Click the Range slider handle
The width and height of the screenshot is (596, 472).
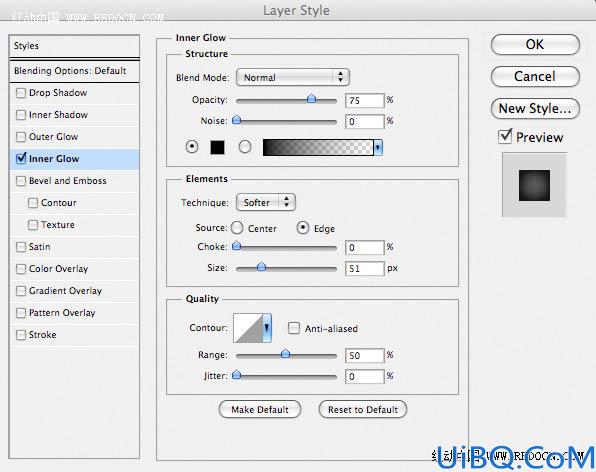click(x=285, y=354)
